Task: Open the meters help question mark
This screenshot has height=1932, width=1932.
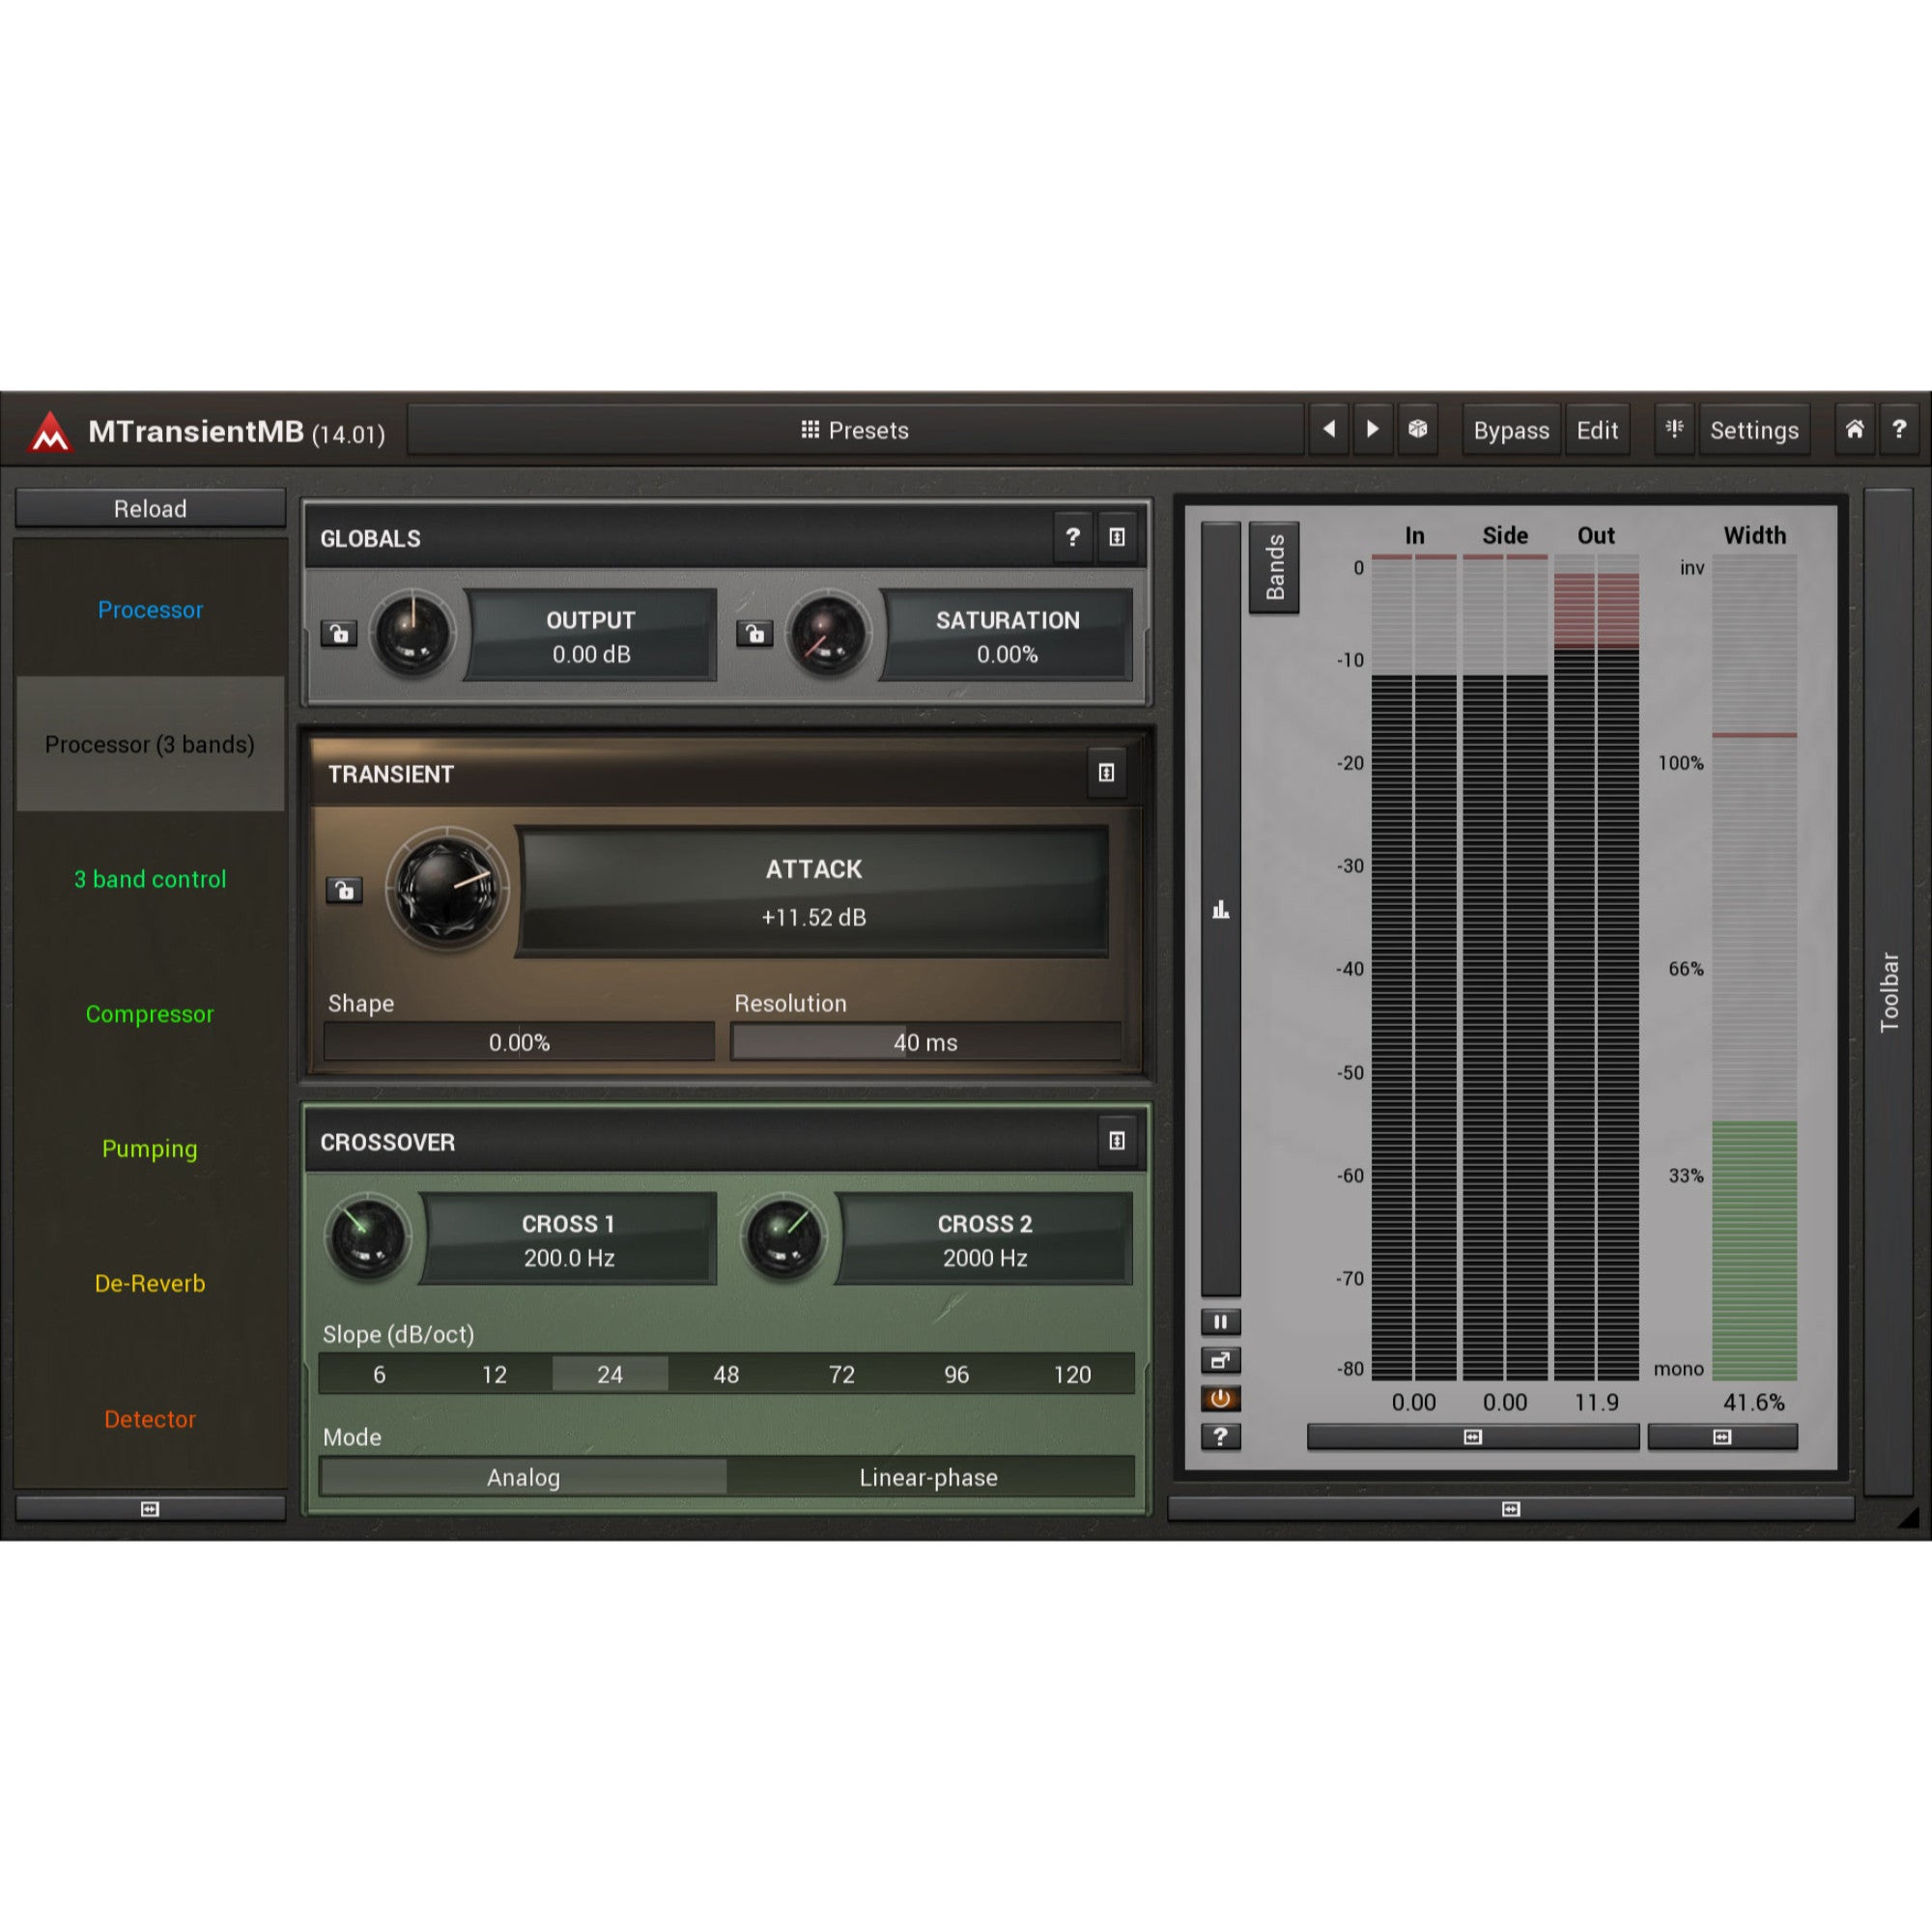Action: pyautogui.click(x=1220, y=1436)
